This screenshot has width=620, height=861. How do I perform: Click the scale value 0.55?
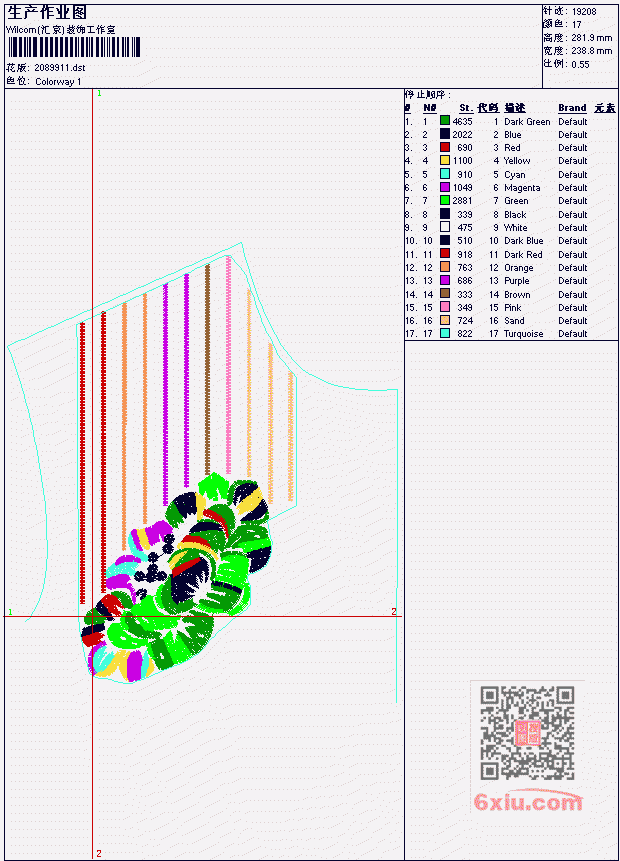coord(580,64)
